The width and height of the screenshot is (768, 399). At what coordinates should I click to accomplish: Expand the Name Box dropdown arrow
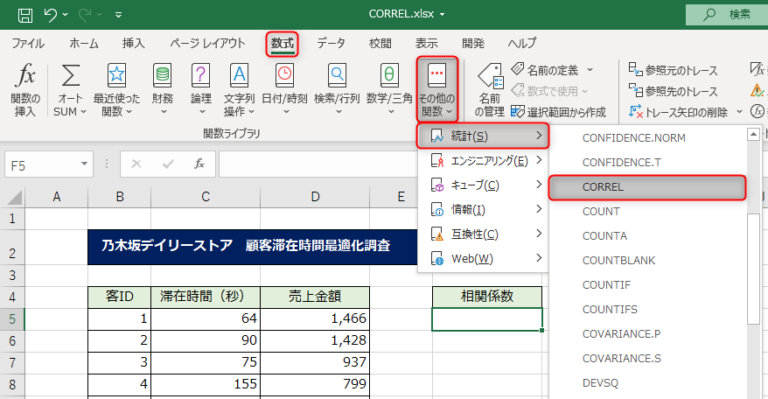tap(84, 164)
